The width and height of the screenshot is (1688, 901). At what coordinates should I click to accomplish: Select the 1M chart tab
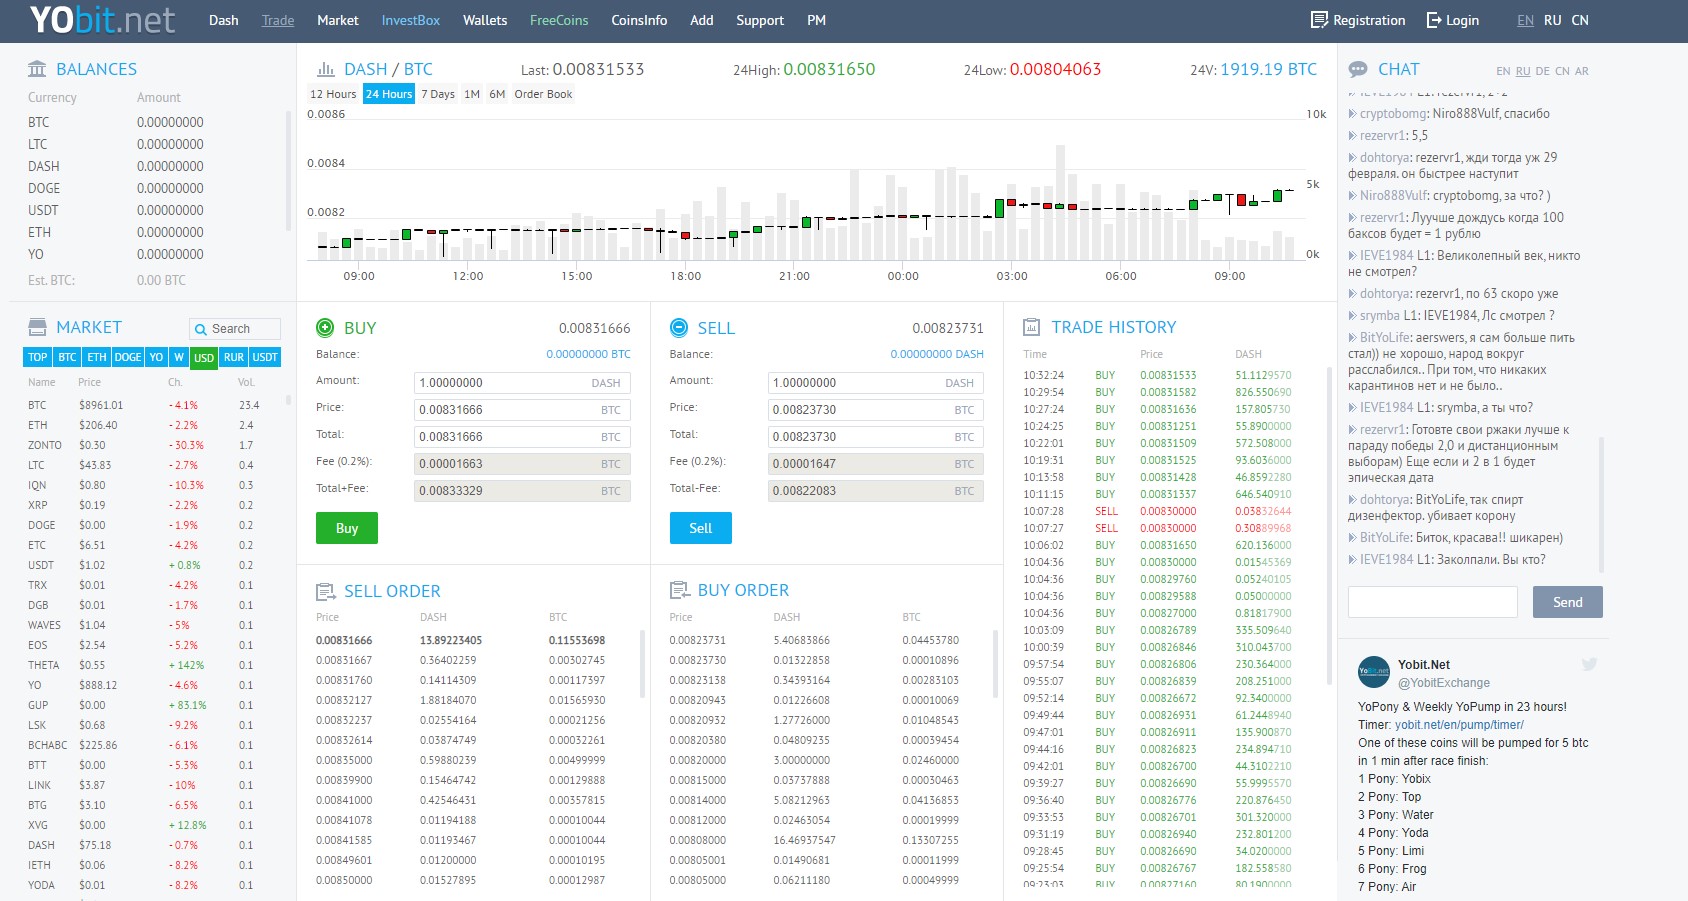[472, 94]
